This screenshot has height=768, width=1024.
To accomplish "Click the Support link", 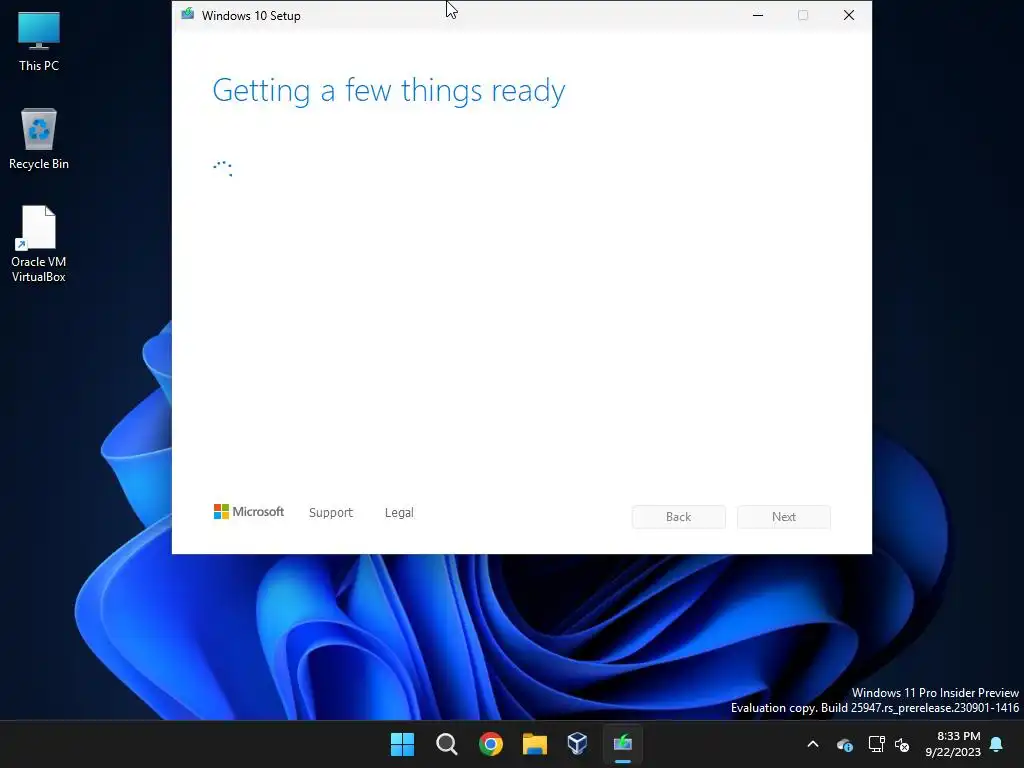I will click(x=330, y=513).
